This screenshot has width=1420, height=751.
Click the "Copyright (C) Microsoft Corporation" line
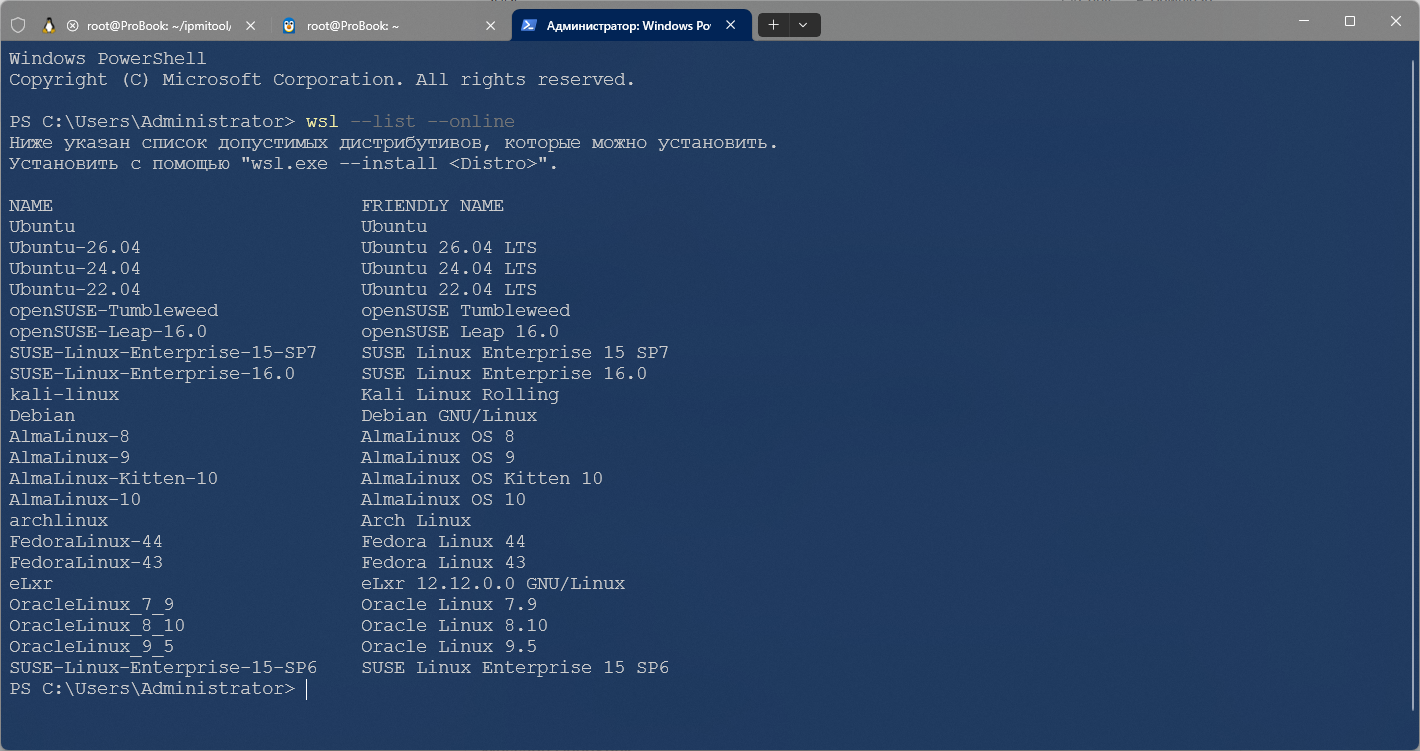pos(322,80)
